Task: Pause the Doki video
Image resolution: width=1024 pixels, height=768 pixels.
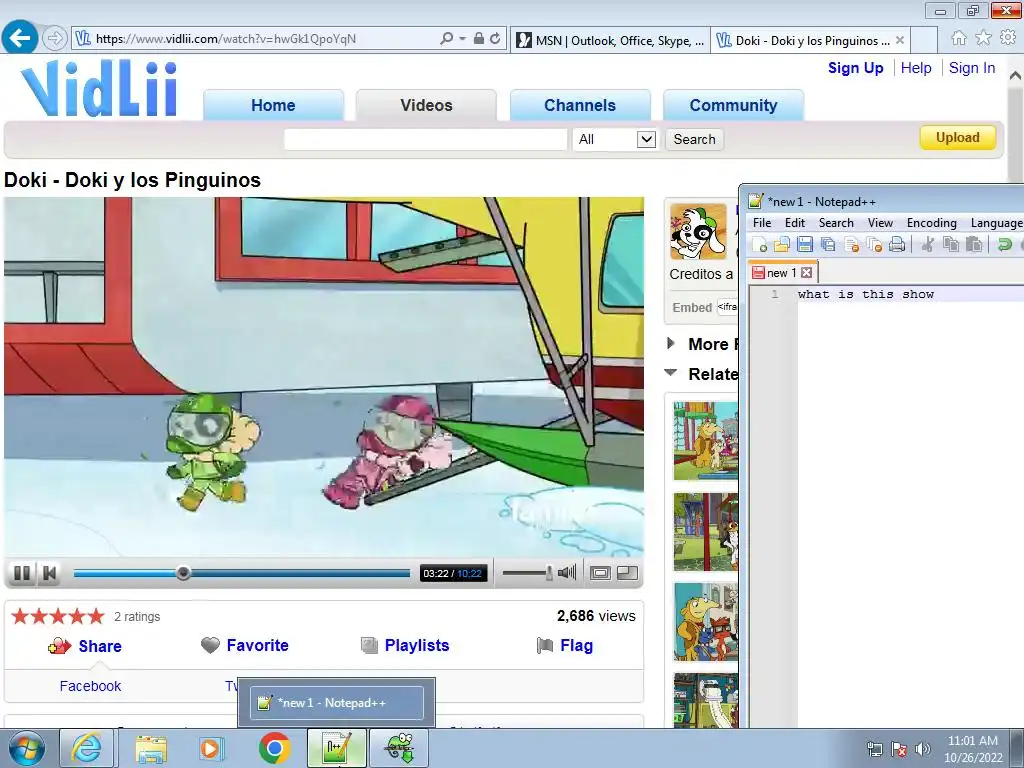Action: (x=22, y=573)
